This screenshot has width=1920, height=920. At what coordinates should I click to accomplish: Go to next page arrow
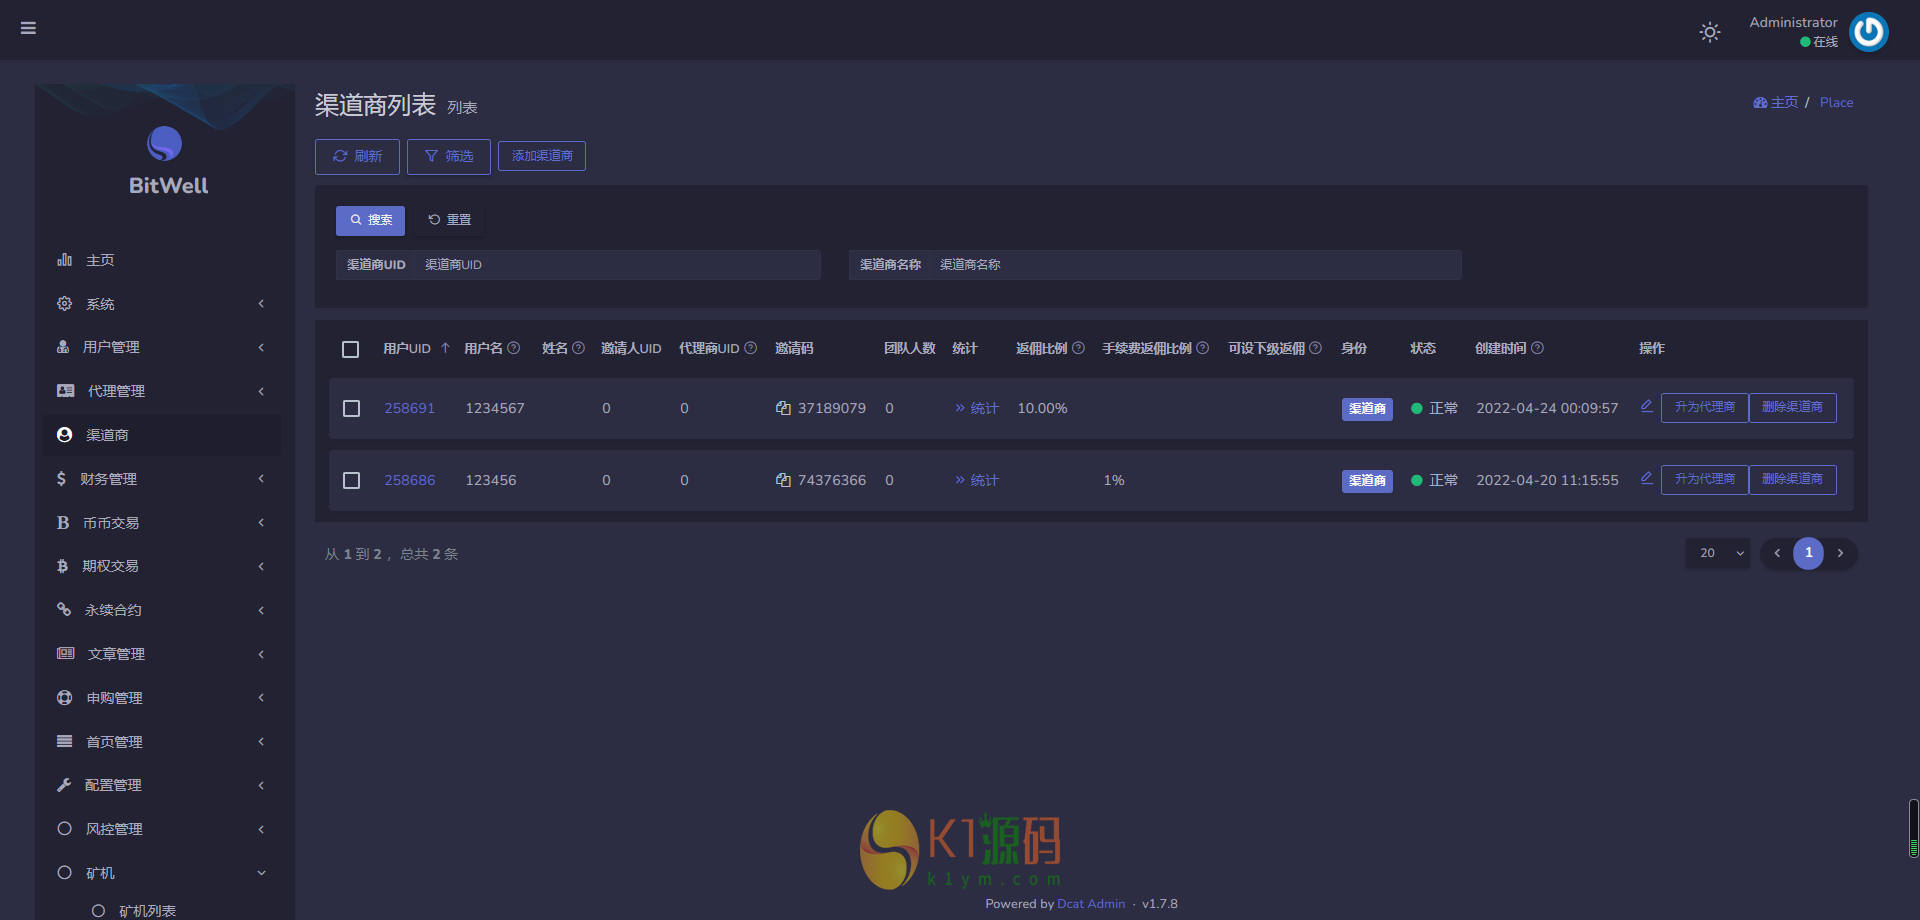(1840, 553)
